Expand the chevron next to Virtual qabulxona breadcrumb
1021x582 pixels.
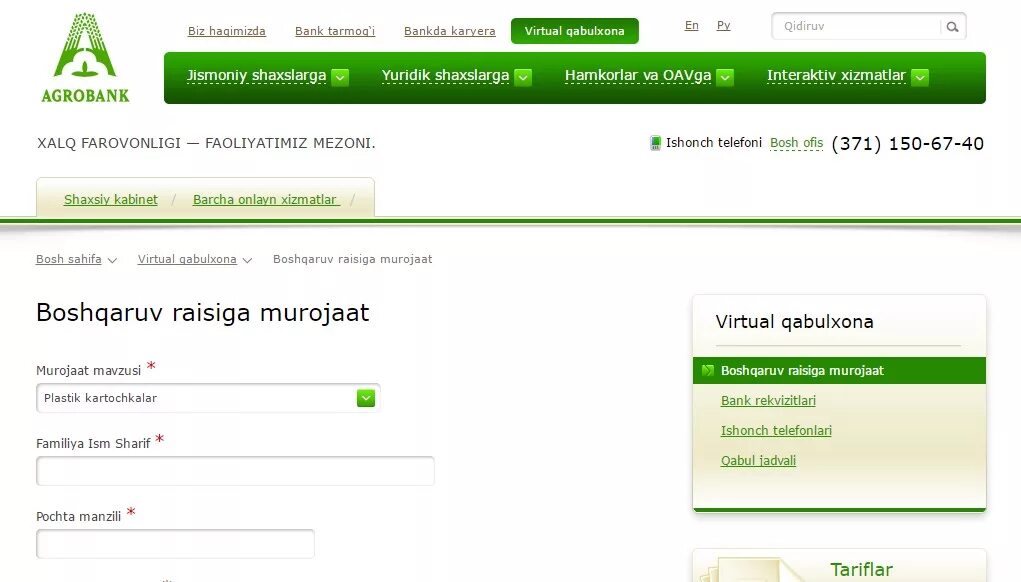[247, 260]
